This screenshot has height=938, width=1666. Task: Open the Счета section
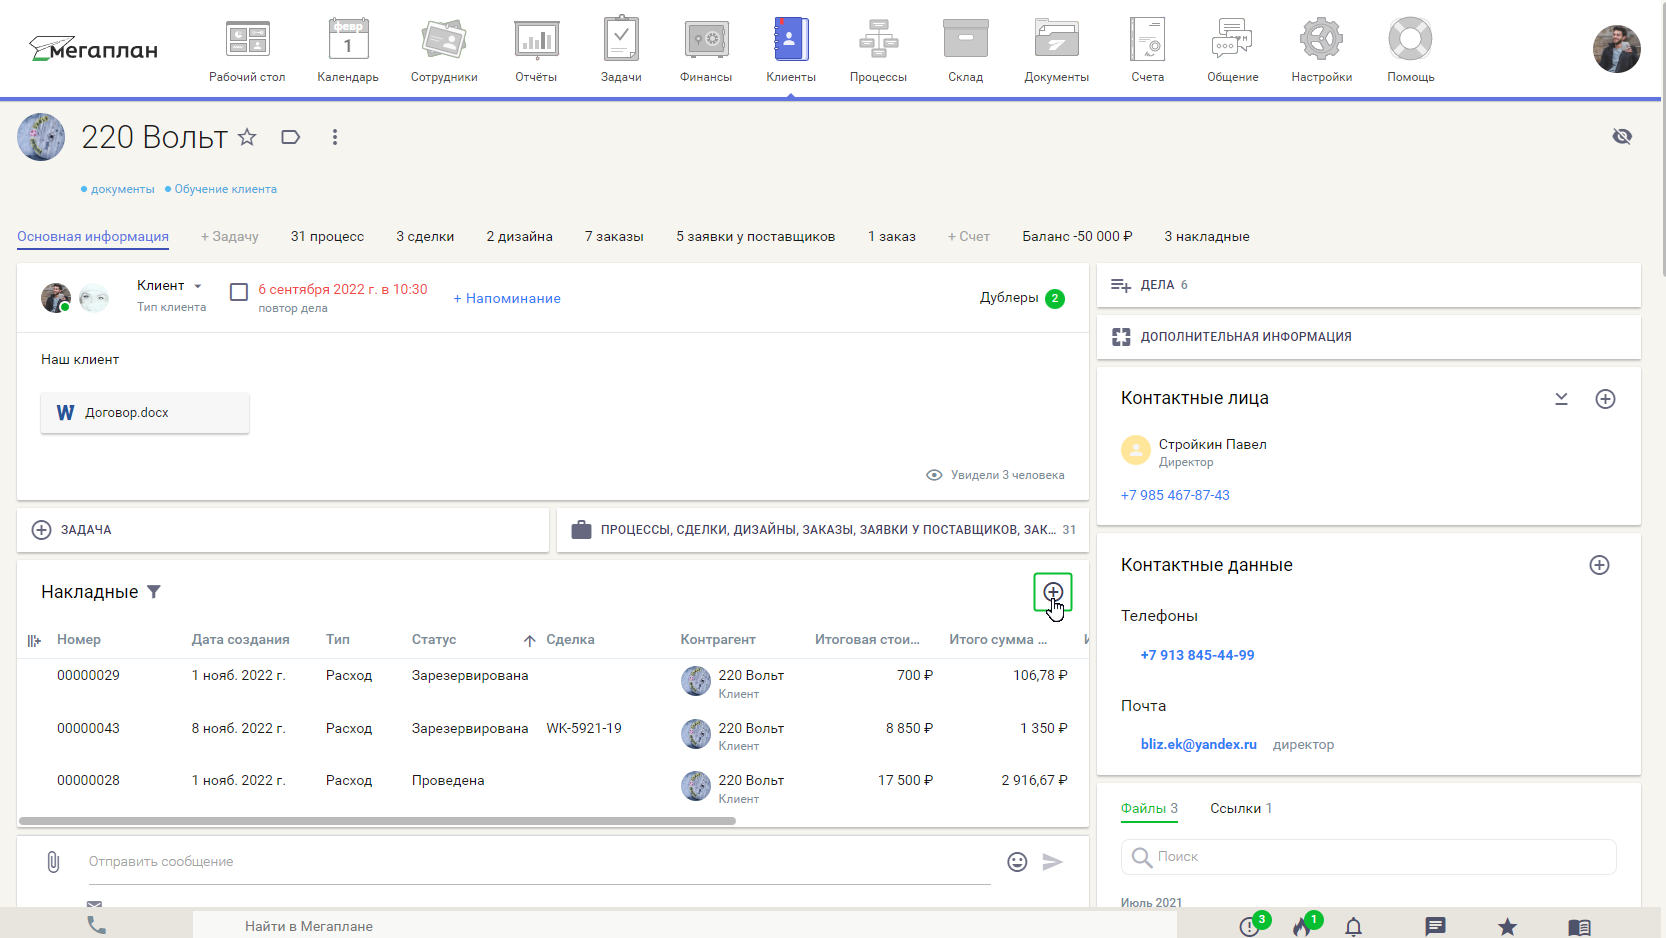click(1148, 50)
